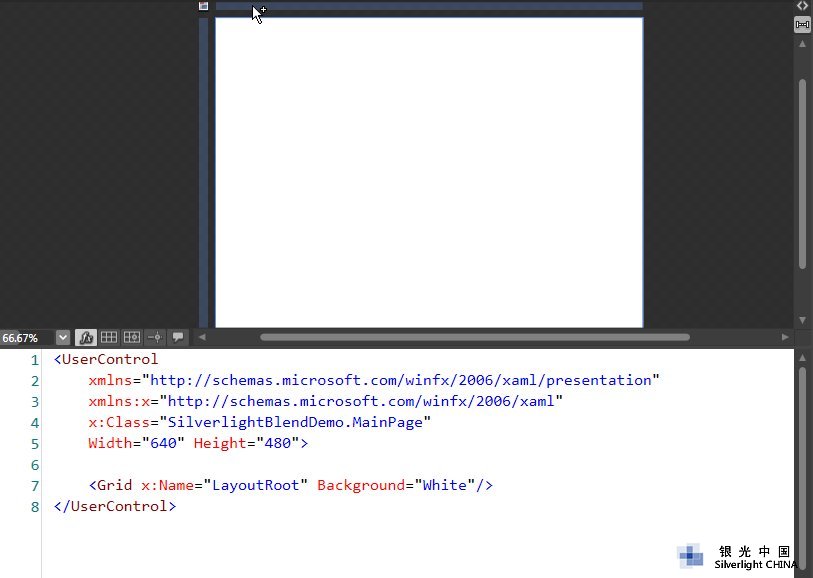Click the 66.67% zoom value field
Screen dimensions: 813x578
(x=27, y=338)
